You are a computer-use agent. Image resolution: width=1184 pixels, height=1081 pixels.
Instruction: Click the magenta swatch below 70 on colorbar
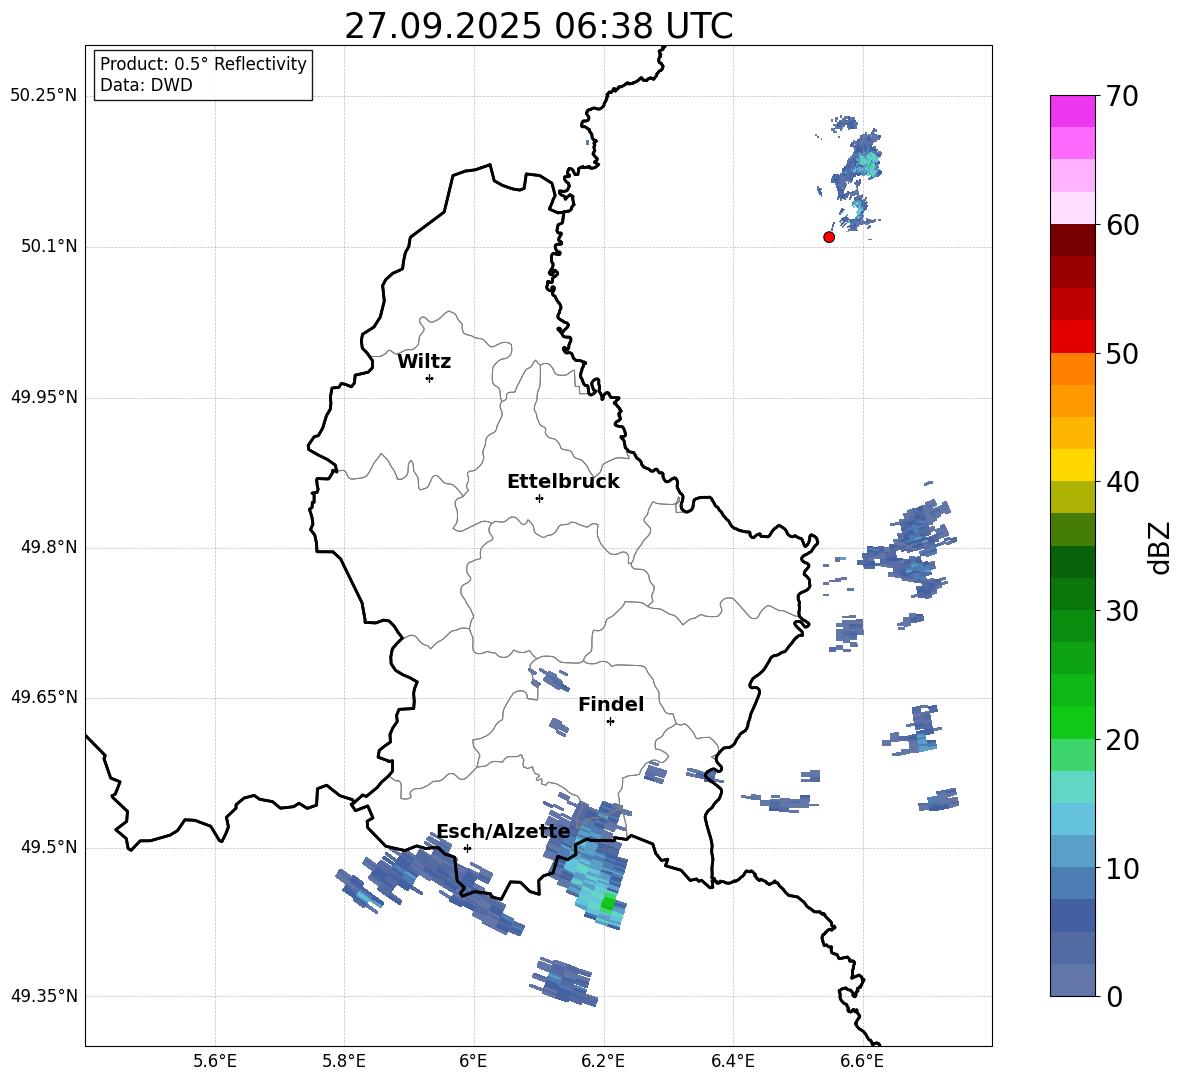point(1072,112)
